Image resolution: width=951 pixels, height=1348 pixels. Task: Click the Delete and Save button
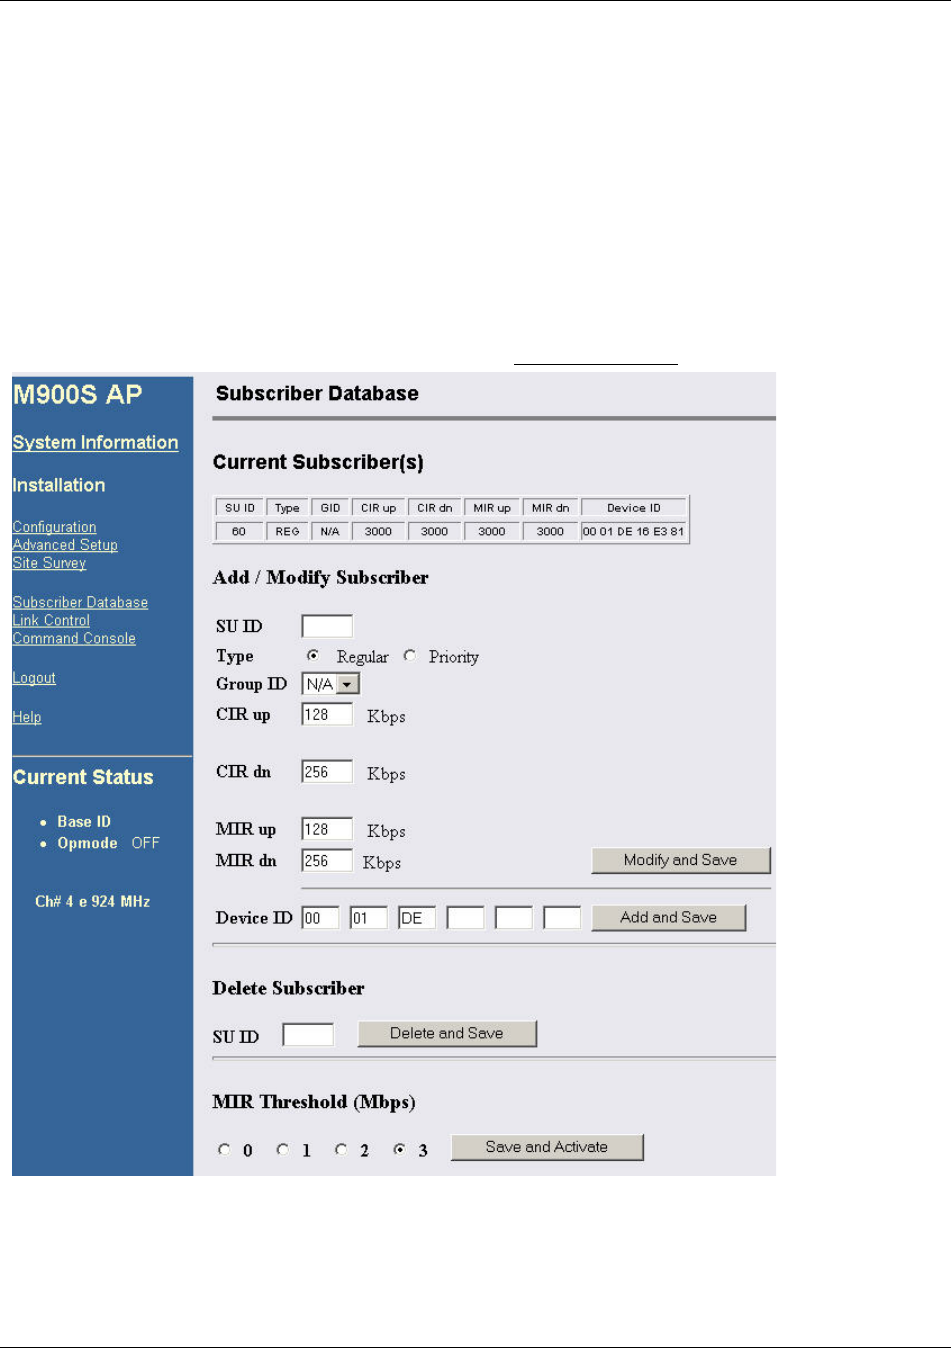coord(447,1033)
